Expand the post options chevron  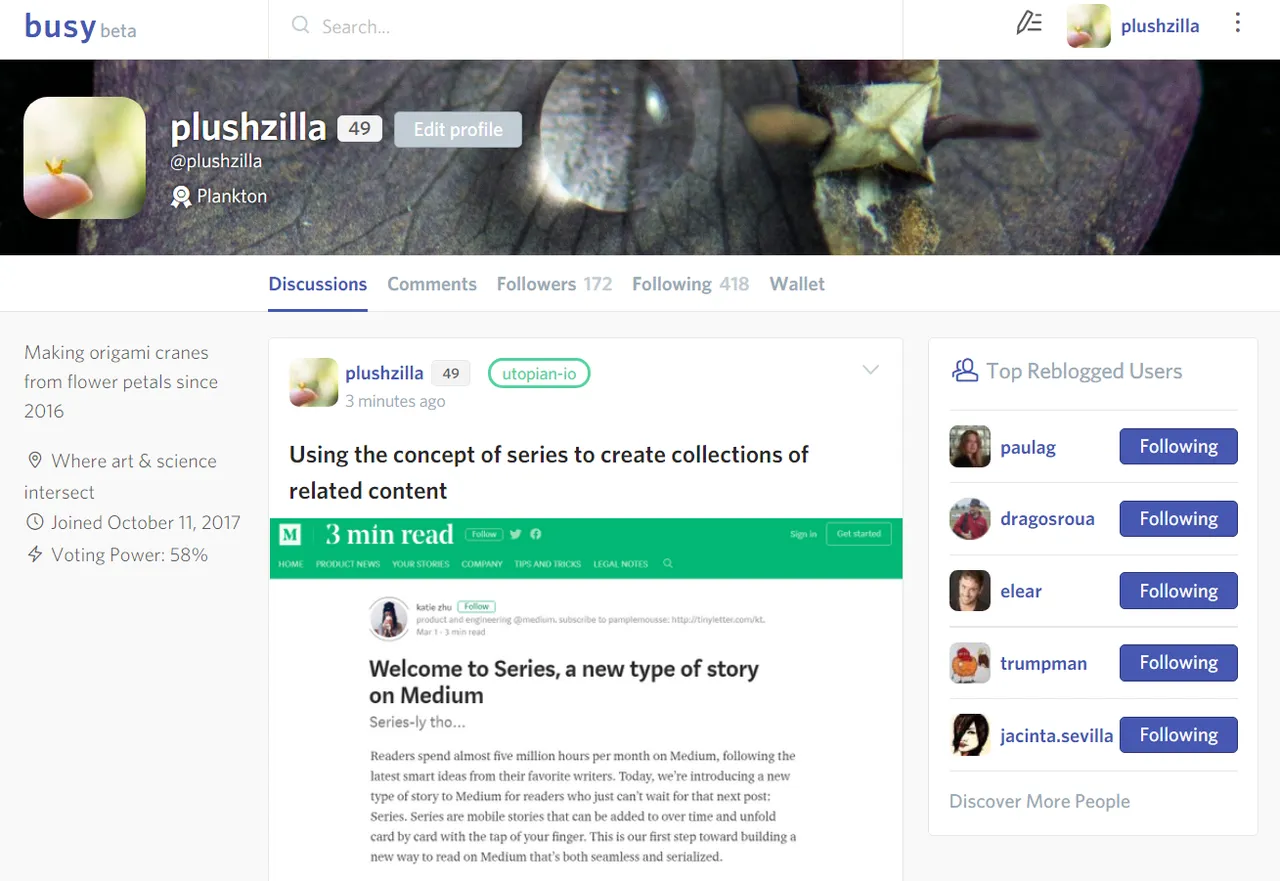click(x=871, y=370)
